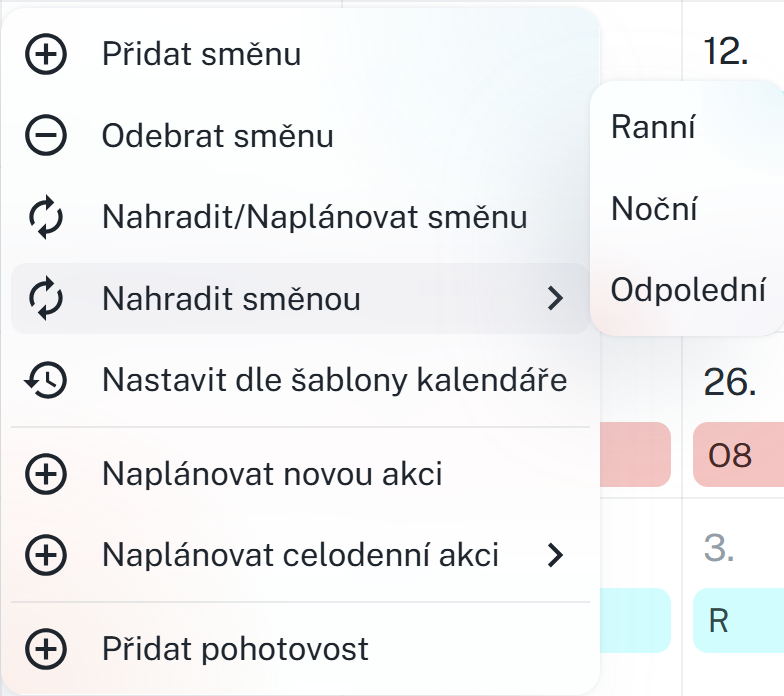Image resolution: width=784 pixels, height=696 pixels.
Task: Pick Odpolední shift from the submenu
Action: point(687,291)
